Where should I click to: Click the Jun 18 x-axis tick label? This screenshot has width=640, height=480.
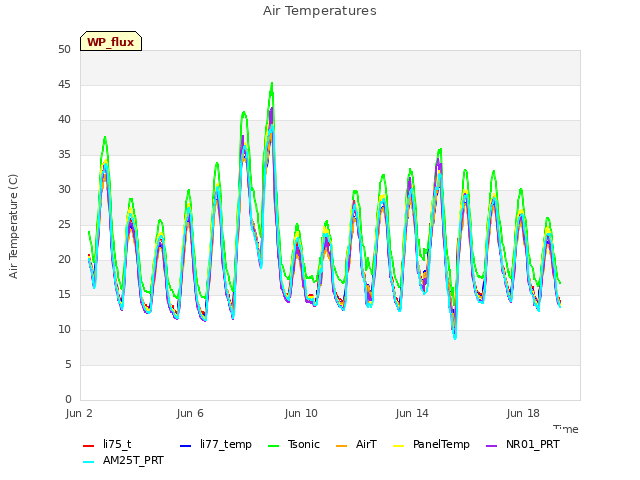point(523,413)
